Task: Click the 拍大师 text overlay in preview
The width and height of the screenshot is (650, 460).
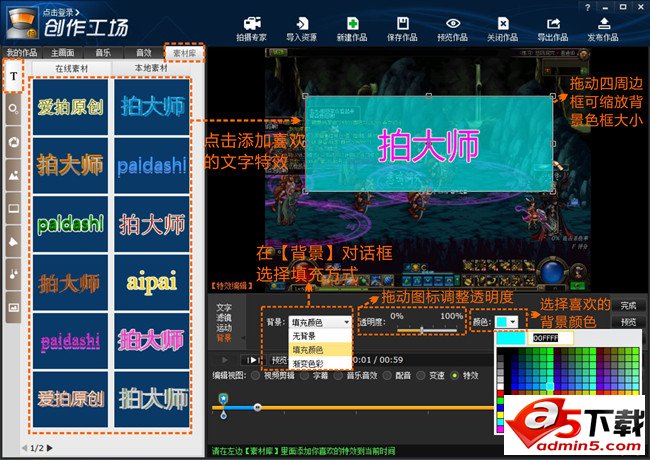Action: [428, 145]
